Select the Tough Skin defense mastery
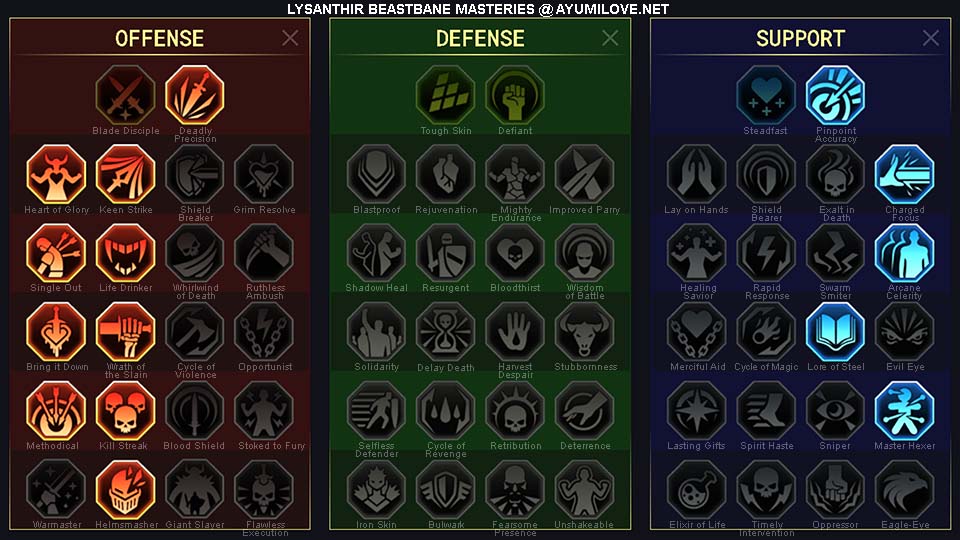 445,96
